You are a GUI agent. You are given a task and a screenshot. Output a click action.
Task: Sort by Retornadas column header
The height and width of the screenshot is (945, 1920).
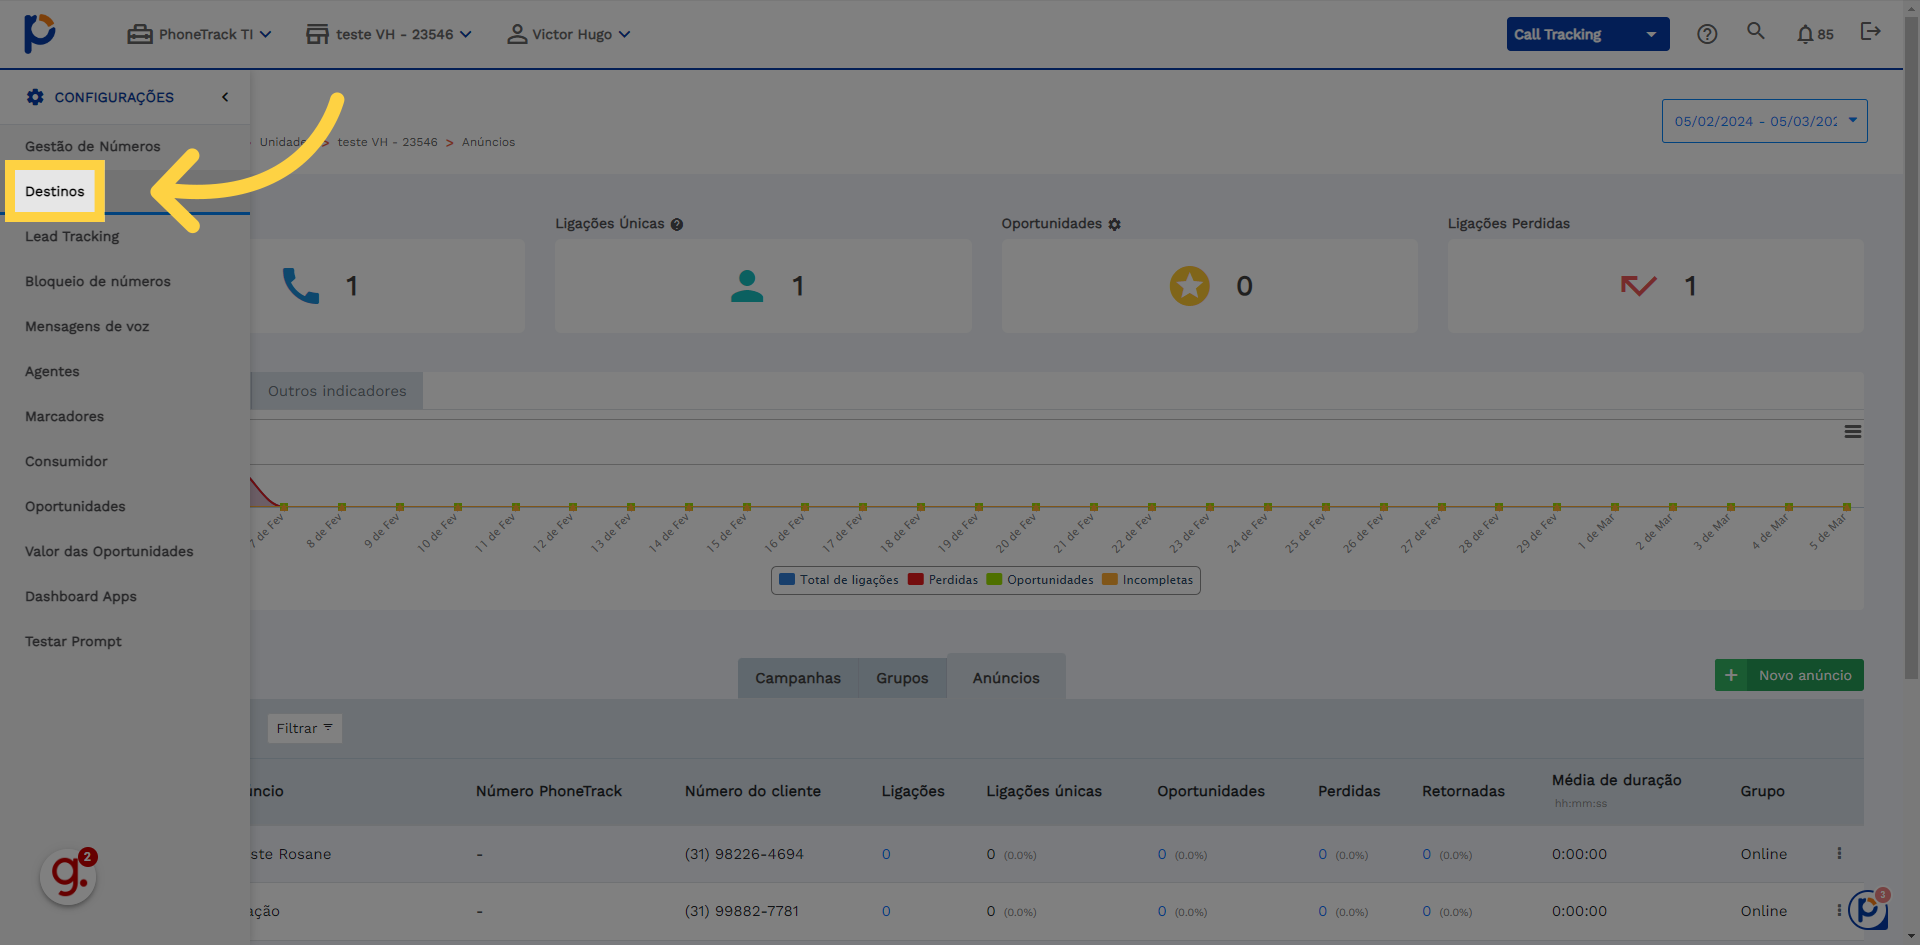point(1463,791)
